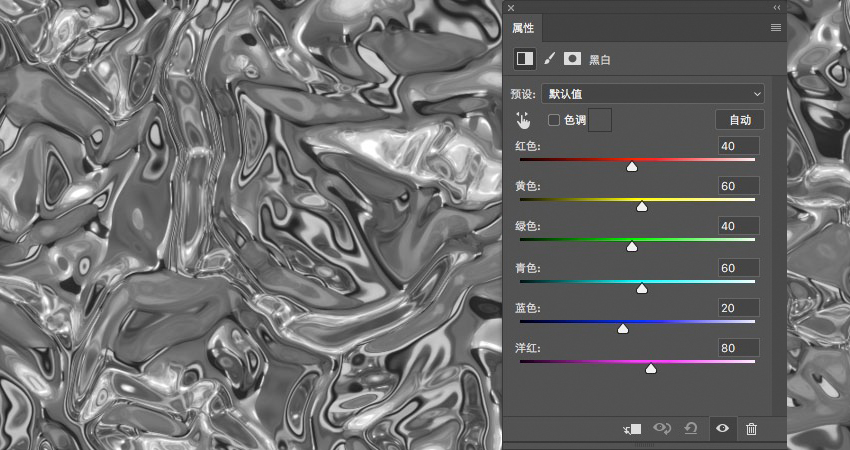Screen dimensions: 850x450
Task: Click the 红色 red slider handle
Action: pyautogui.click(x=632, y=167)
